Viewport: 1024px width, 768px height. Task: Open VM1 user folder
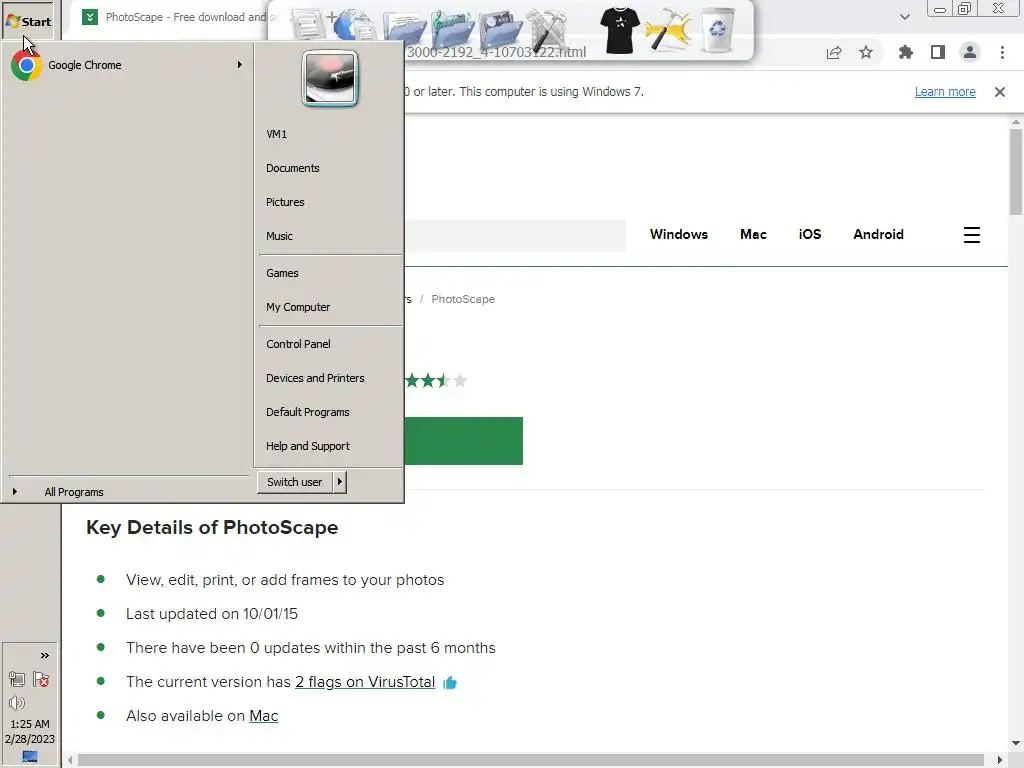point(276,135)
